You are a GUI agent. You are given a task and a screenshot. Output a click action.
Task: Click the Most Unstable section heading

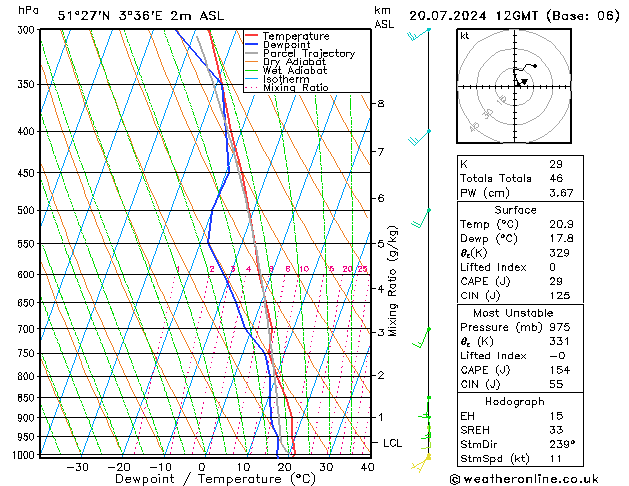pos(513,313)
